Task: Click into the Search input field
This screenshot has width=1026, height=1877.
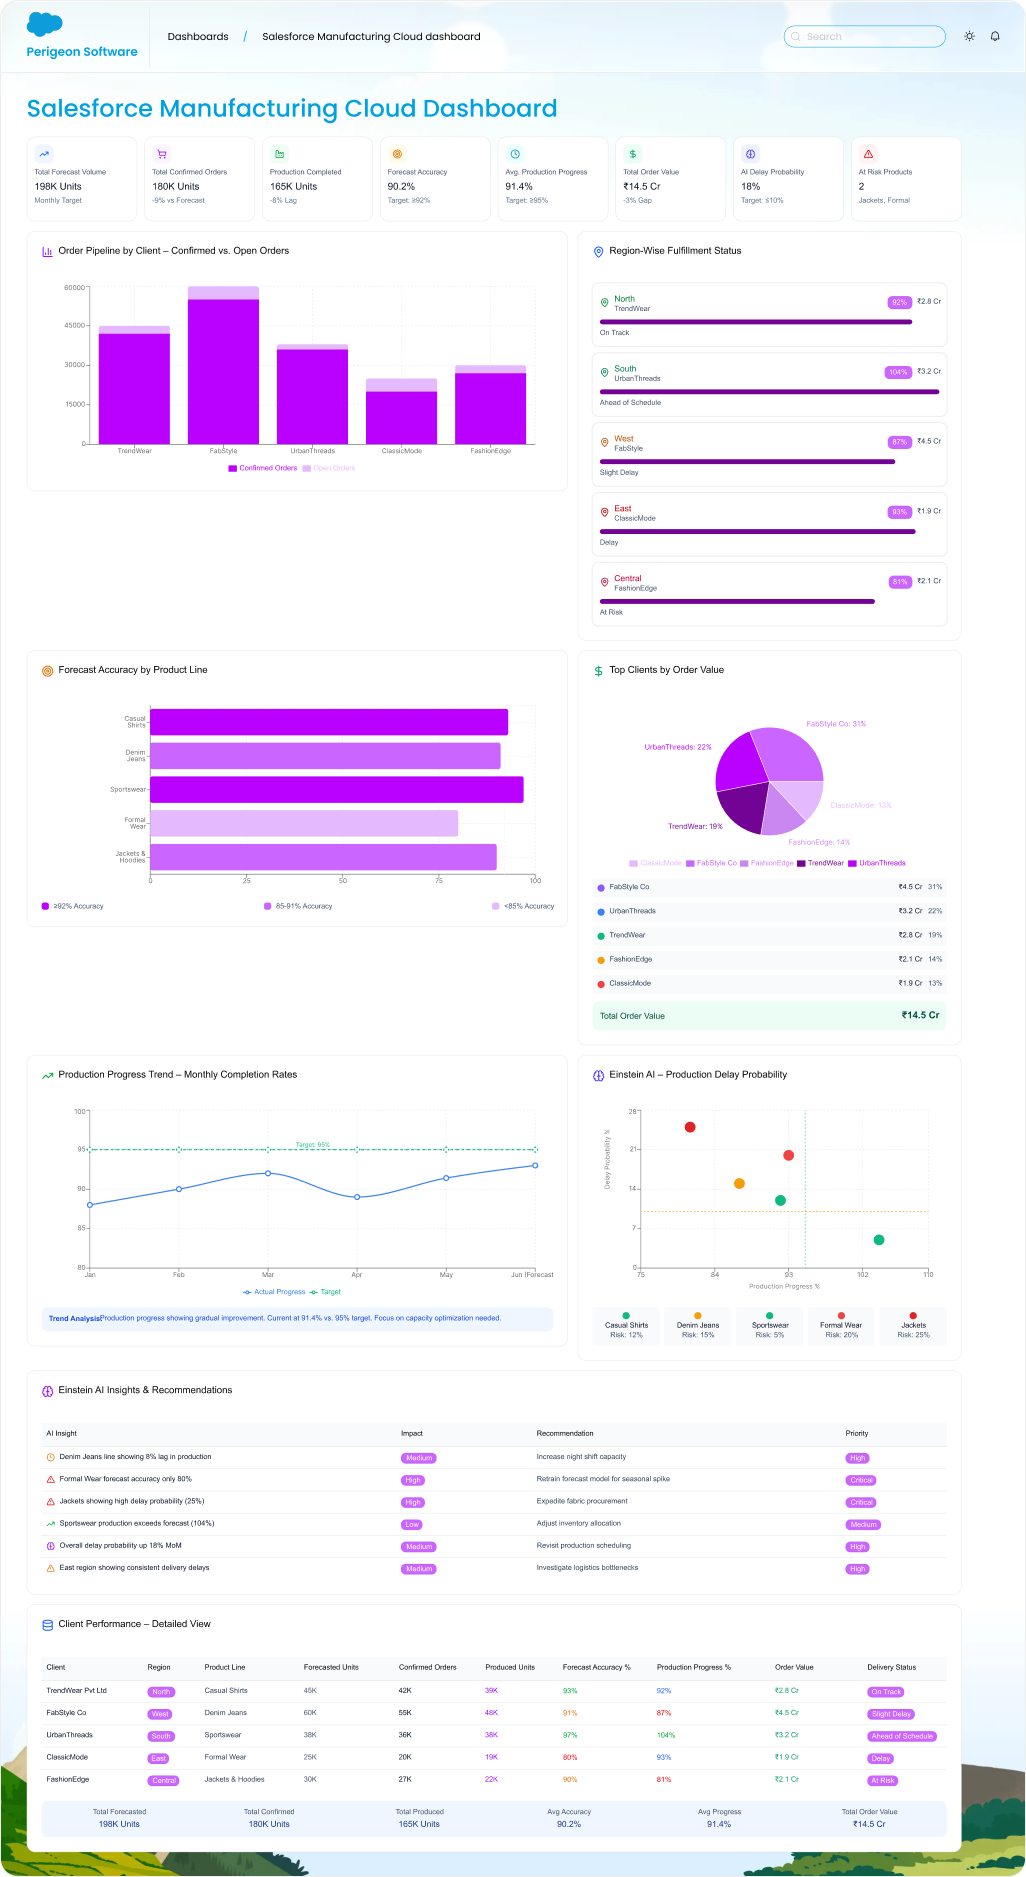Action: tap(865, 36)
